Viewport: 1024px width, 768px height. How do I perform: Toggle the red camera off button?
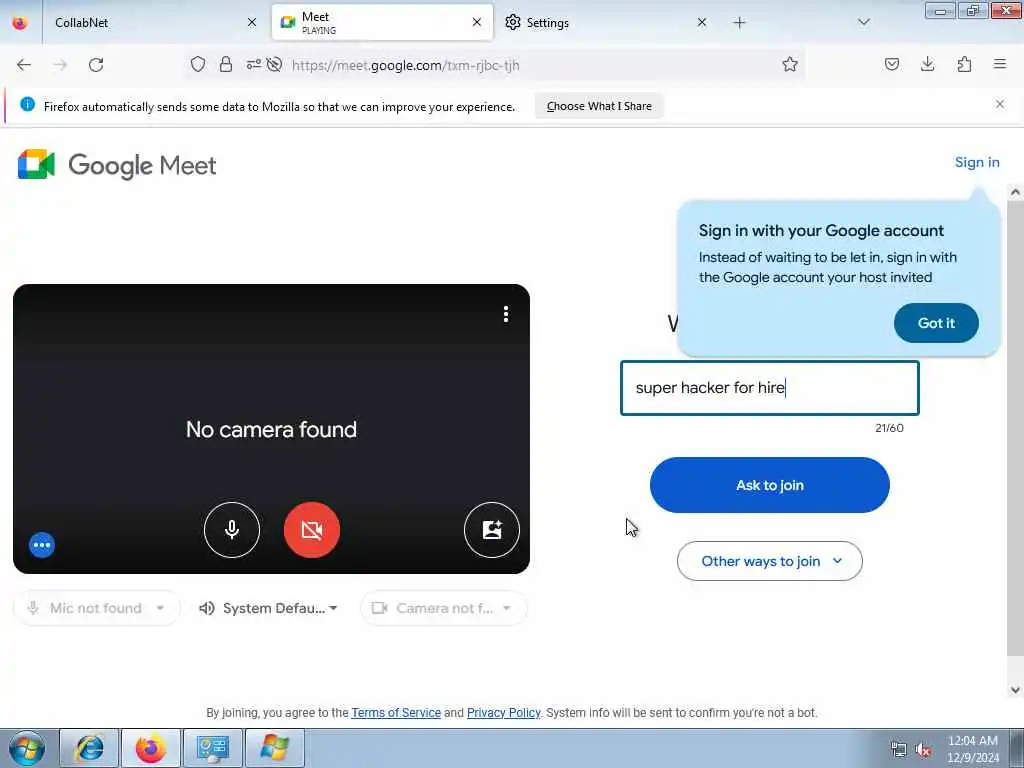pyautogui.click(x=312, y=530)
